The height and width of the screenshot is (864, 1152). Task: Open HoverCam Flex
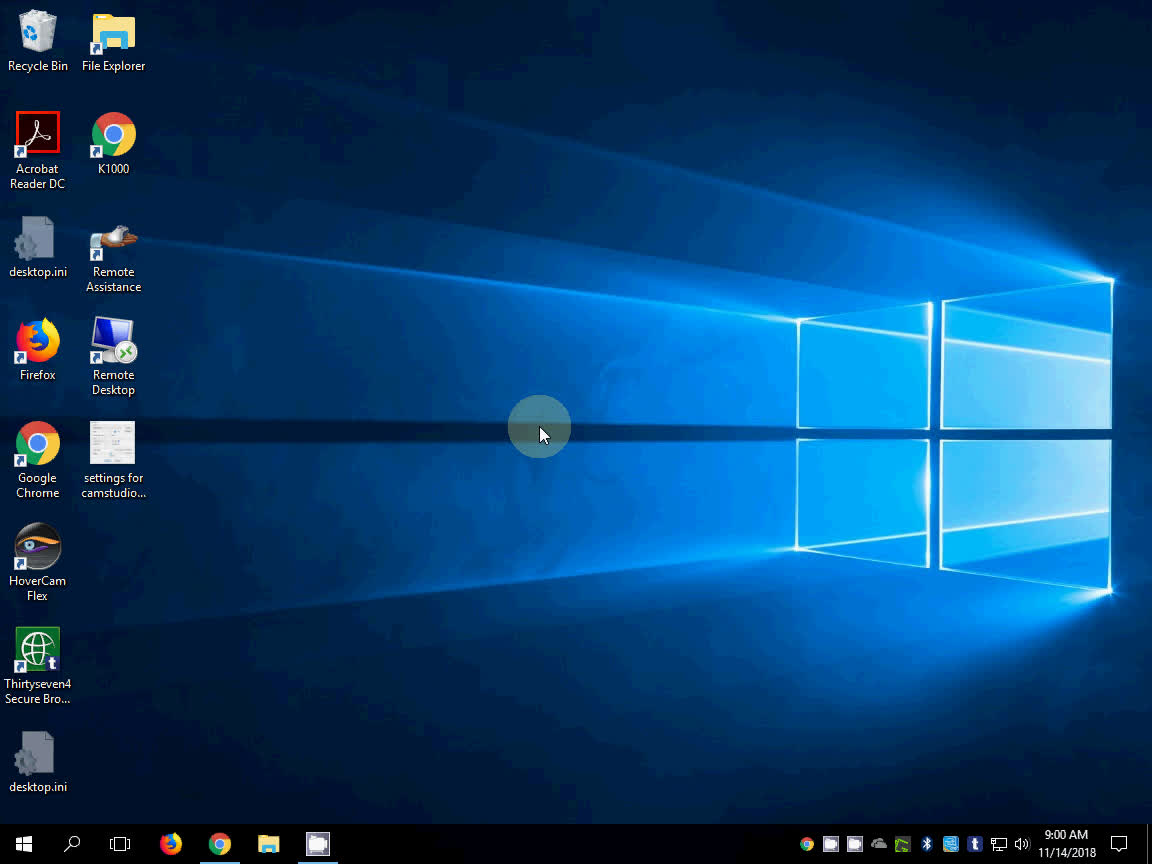(37, 545)
